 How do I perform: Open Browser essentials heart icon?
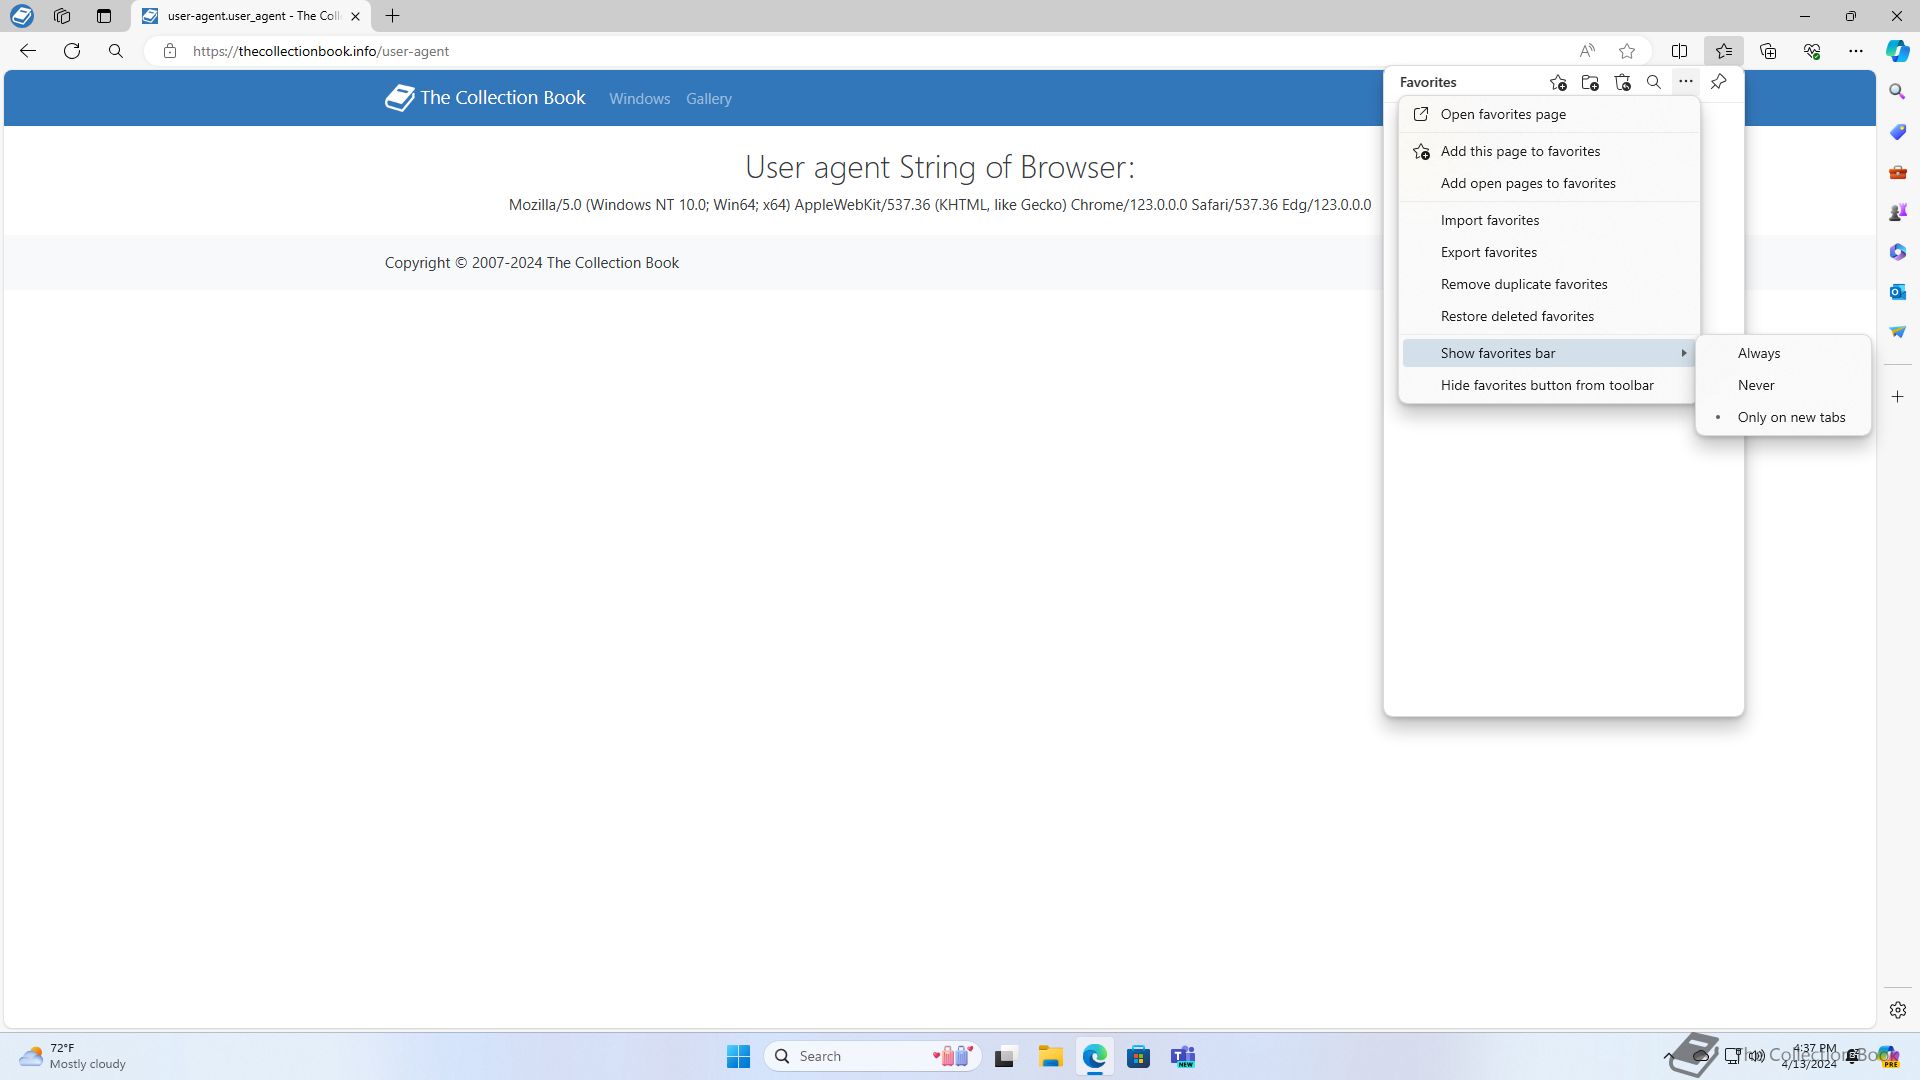(1812, 51)
